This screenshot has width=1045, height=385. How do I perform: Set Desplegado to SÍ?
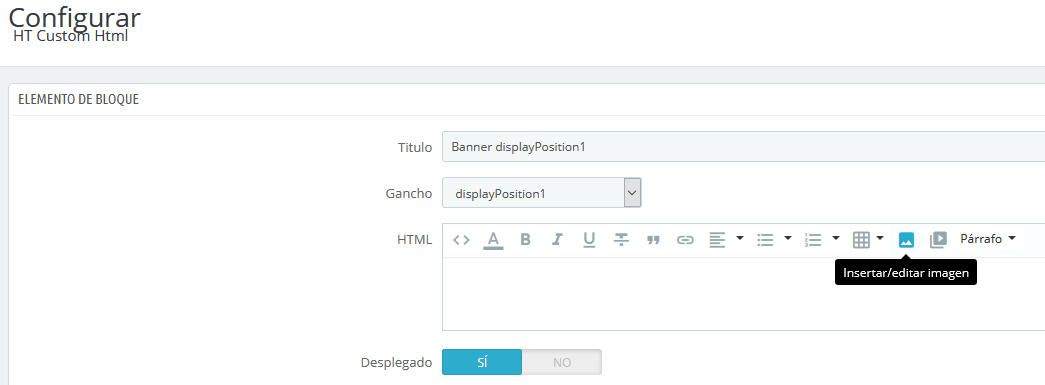[482, 362]
